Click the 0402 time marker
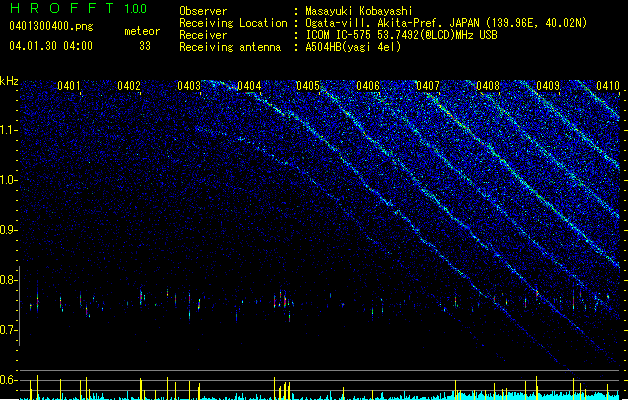This screenshot has height=400, width=629. click(129, 86)
